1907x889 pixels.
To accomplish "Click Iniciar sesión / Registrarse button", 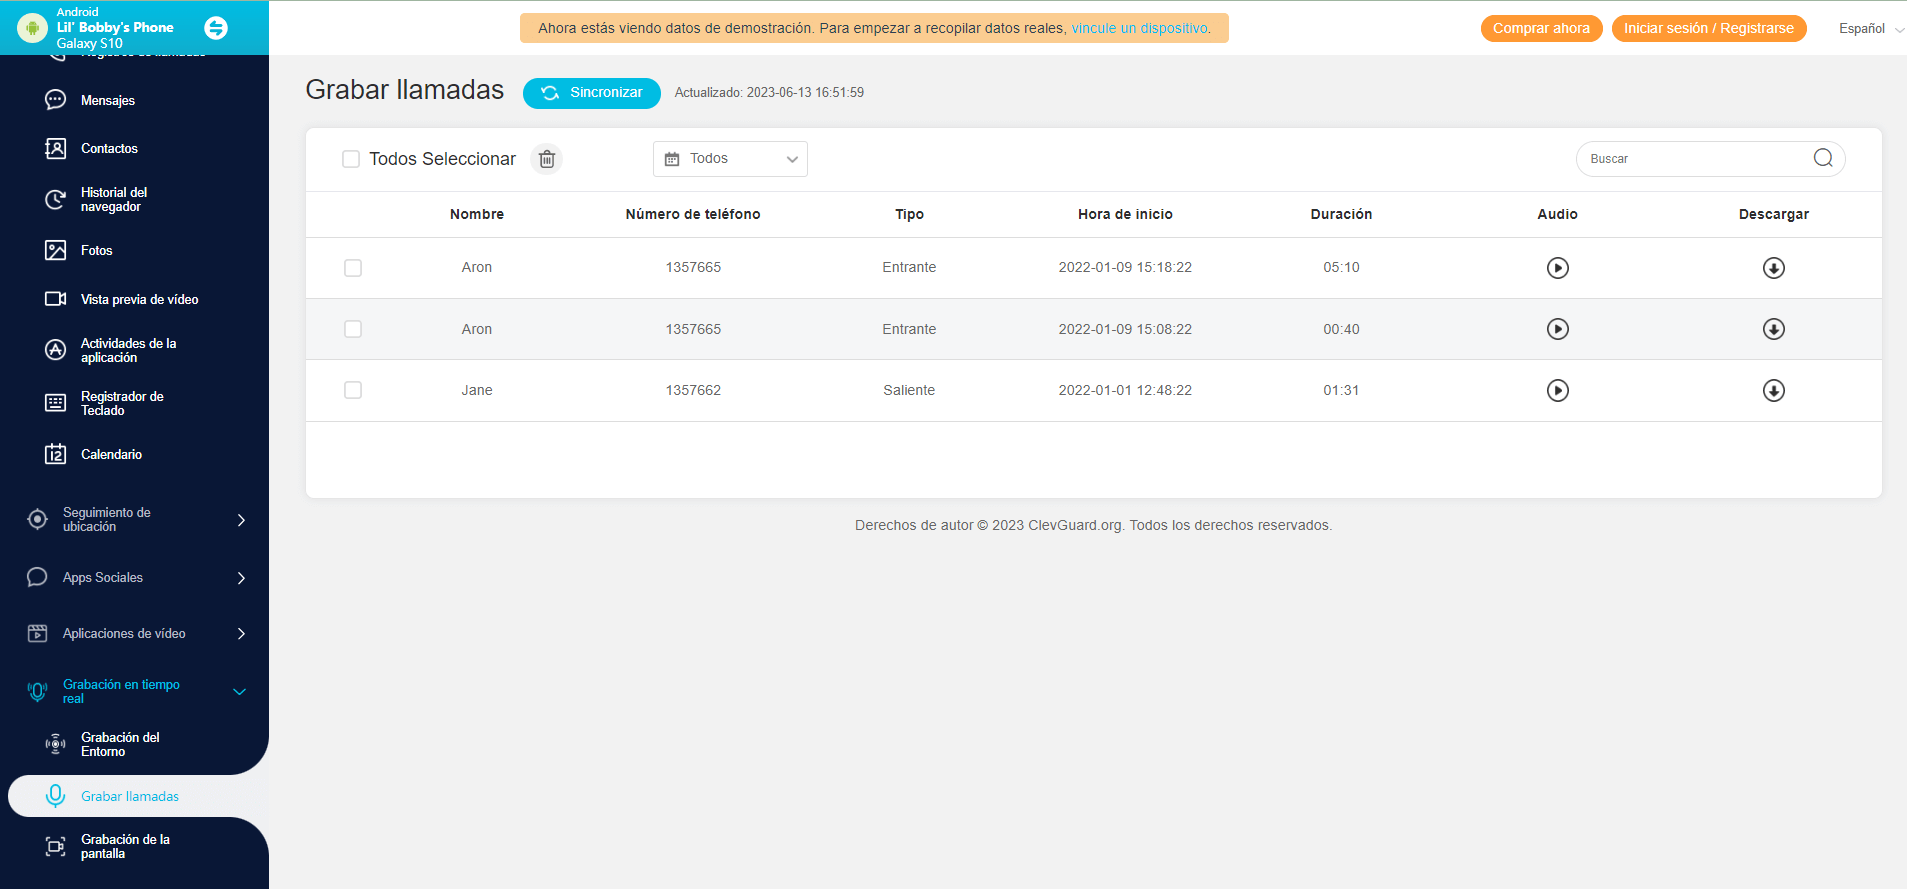I will pos(1709,28).
